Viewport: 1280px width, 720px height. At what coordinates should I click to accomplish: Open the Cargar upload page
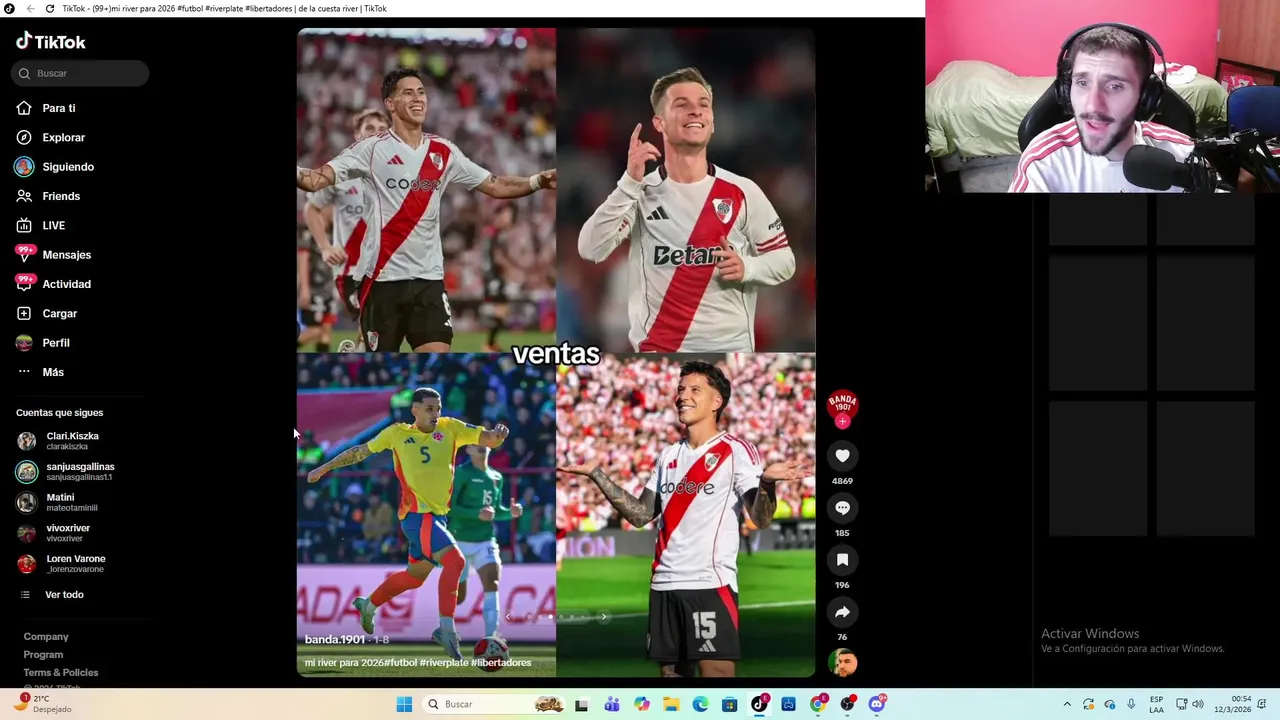[46, 313]
